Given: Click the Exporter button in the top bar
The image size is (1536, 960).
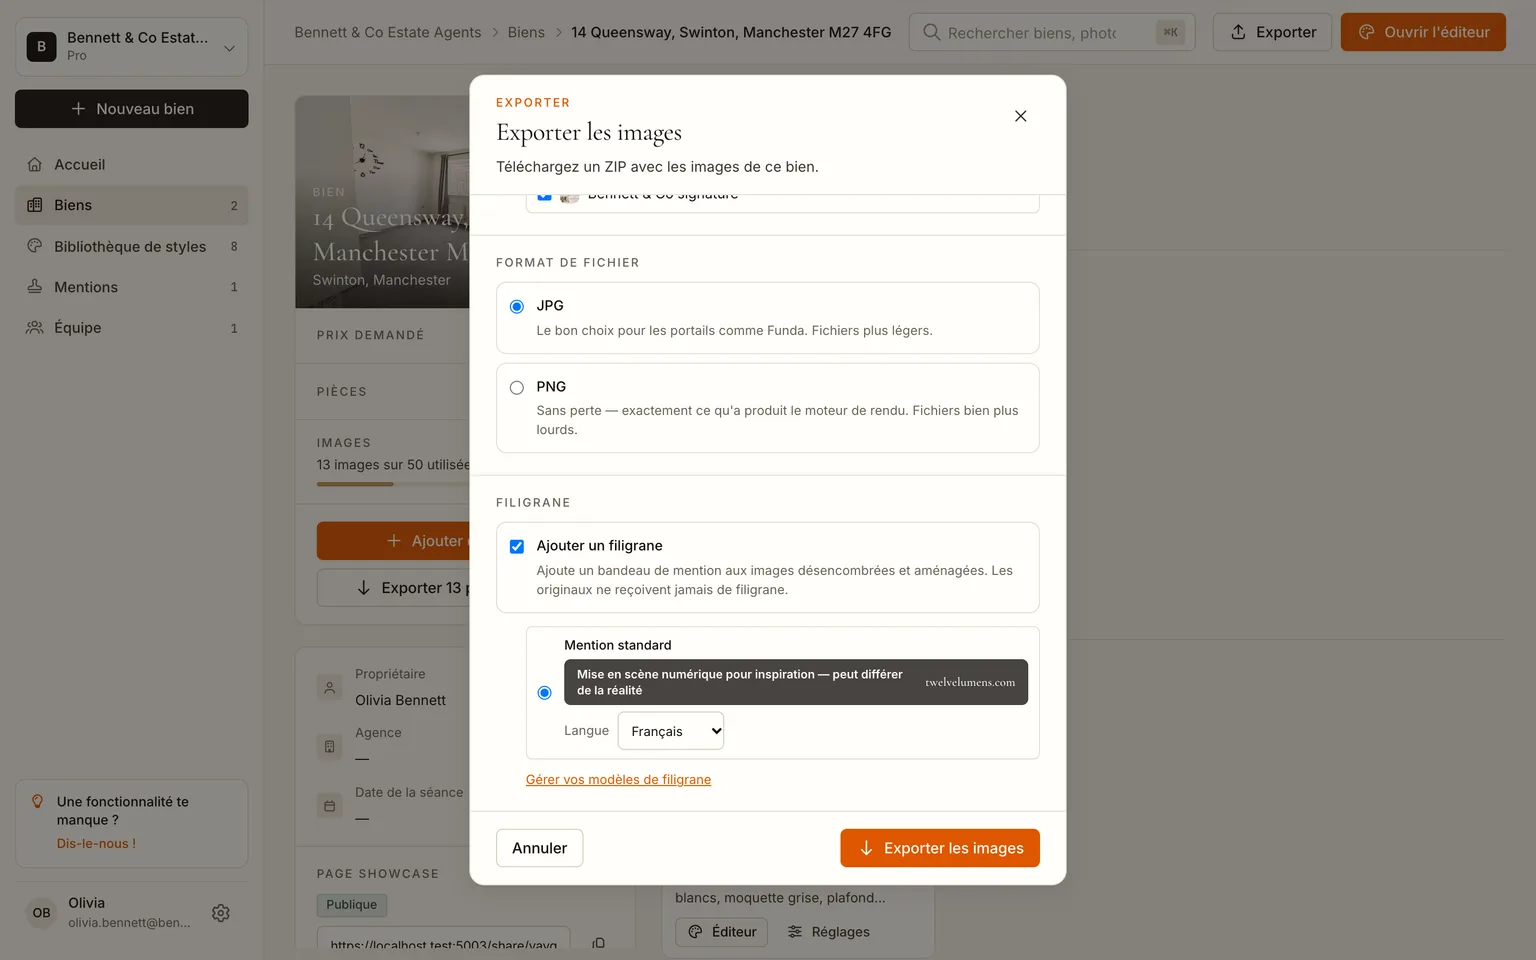Looking at the screenshot, I should tap(1272, 32).
